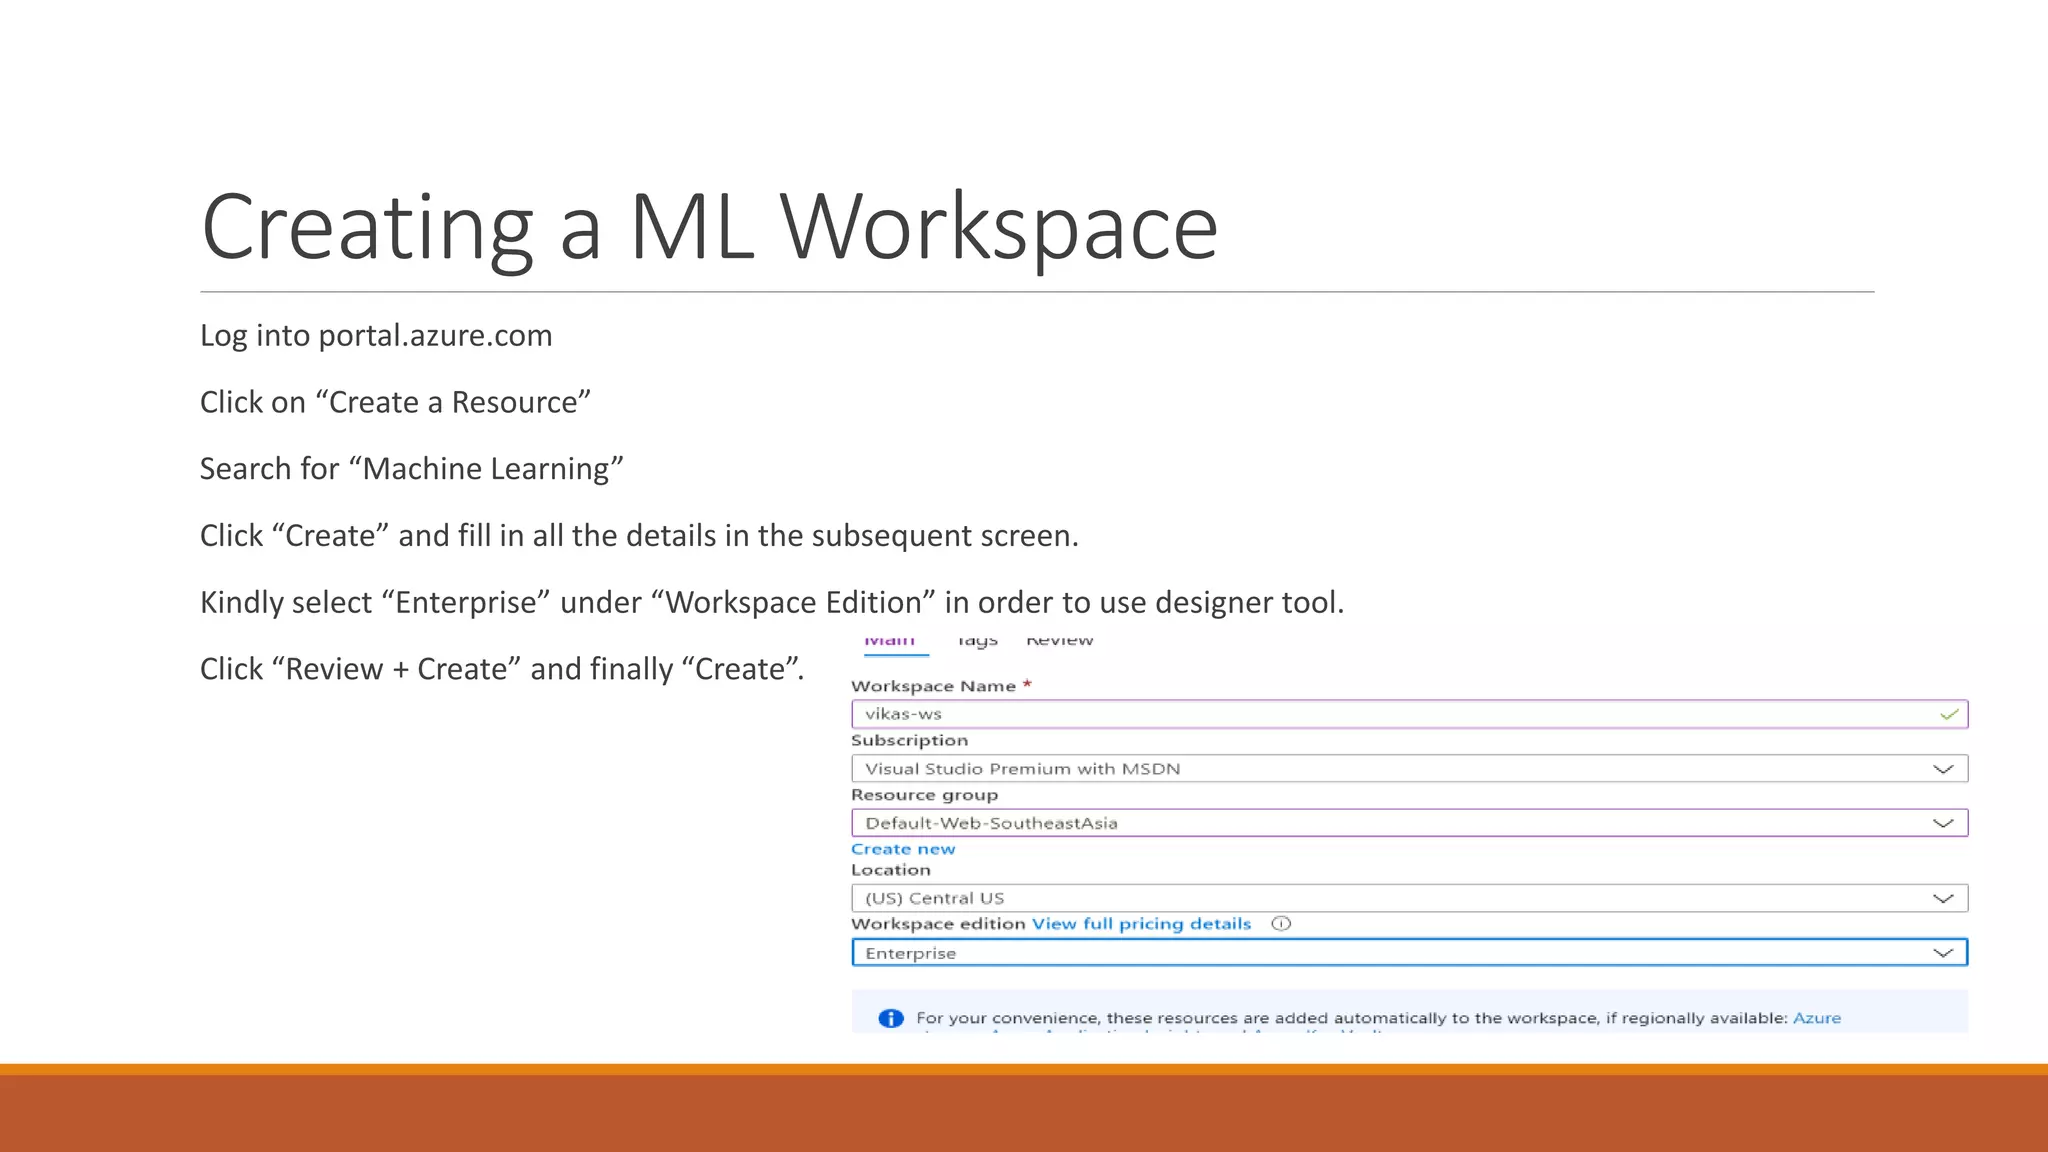Click the green validation checkmark in Workspace Name
The width and height of the screenshot is (2048, 1152).
click(1949, 714)
